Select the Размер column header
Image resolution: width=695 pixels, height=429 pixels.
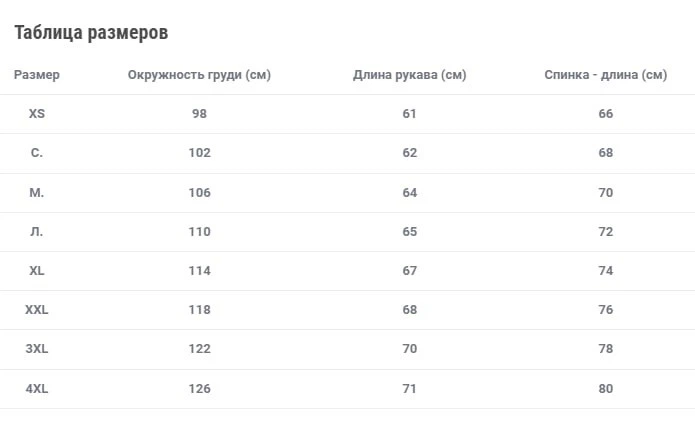click(x=37, y=74)
